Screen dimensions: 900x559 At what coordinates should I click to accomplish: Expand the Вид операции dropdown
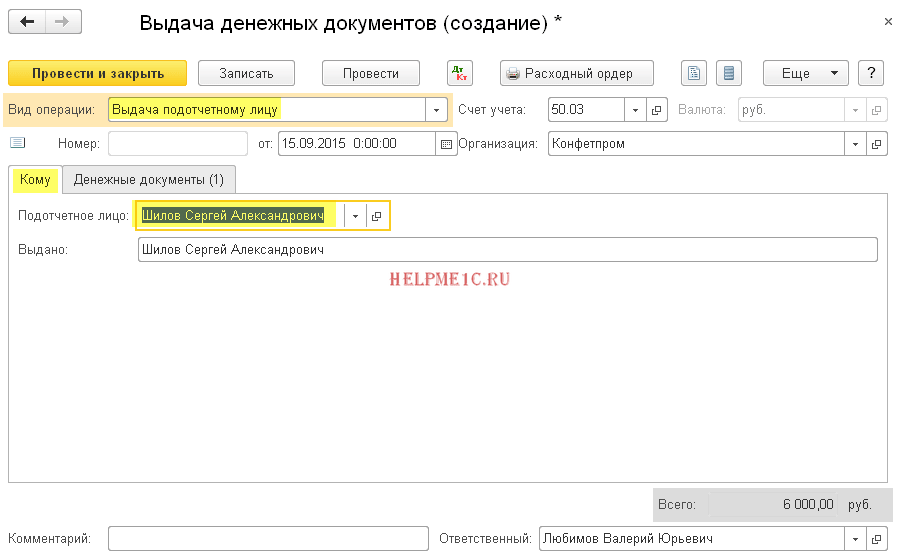click(x=437, y=110)
